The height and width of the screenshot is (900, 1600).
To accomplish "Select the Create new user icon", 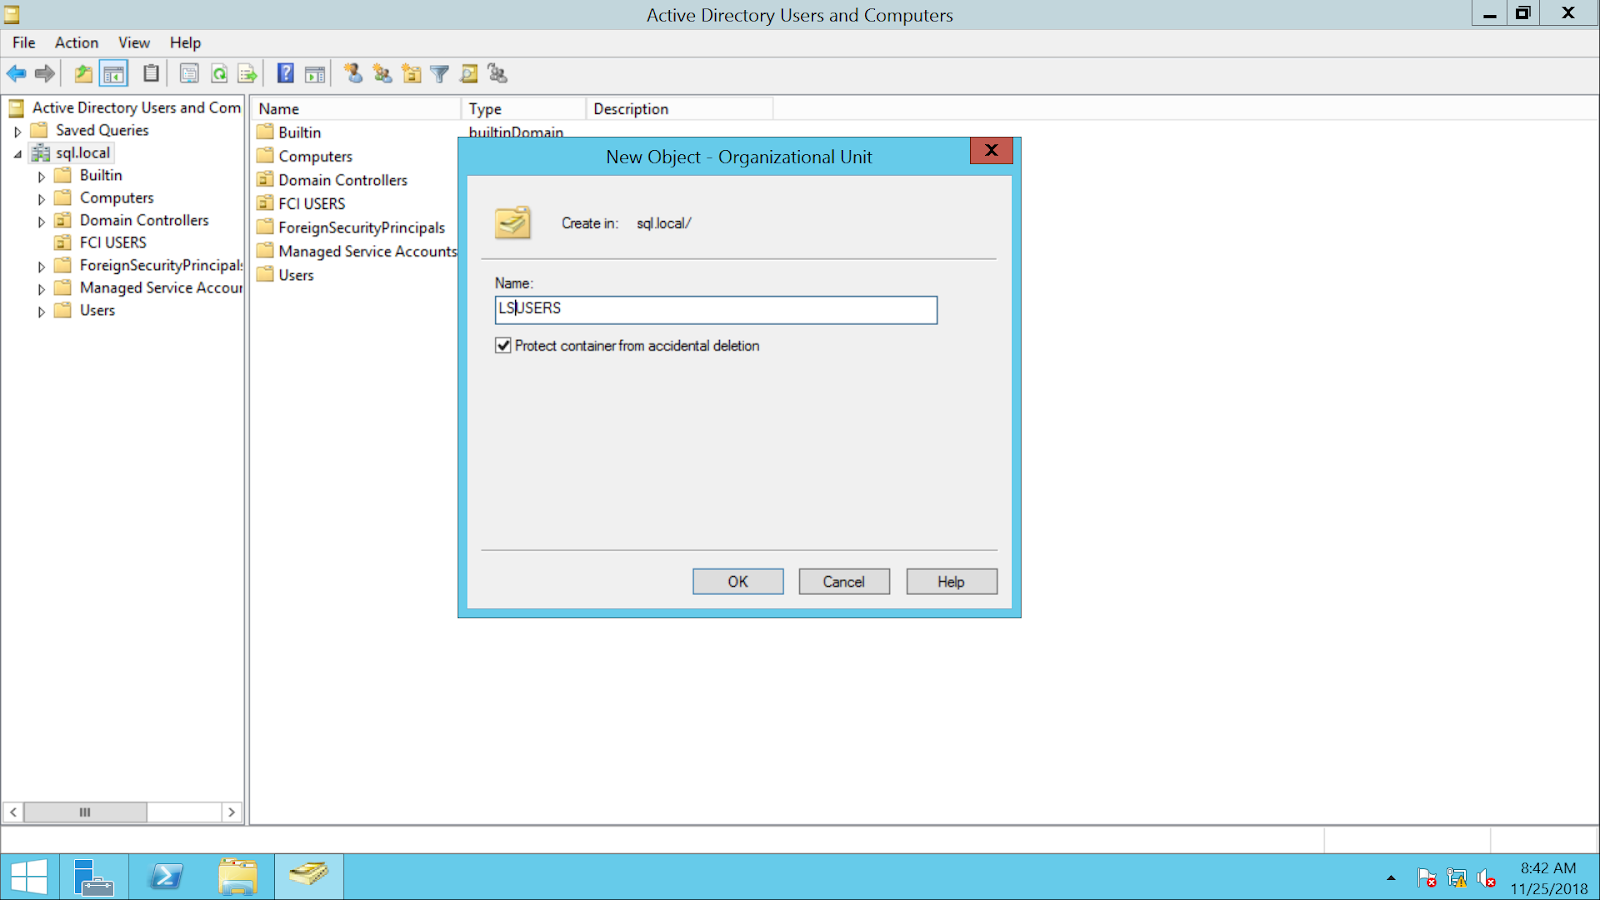I will pos(352,73).
